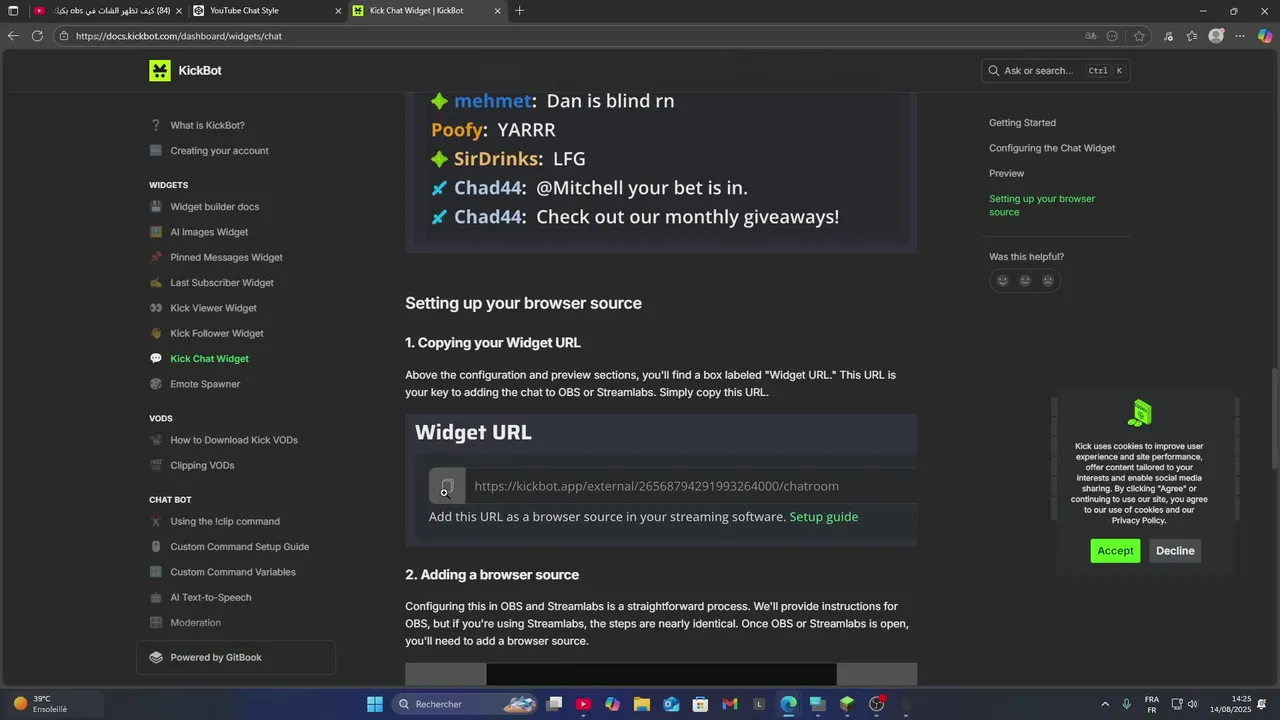Viewport: 1280px width, 720px height.
Task: Jump to Configuring the Chat Widget
Action: [1052, 148]
